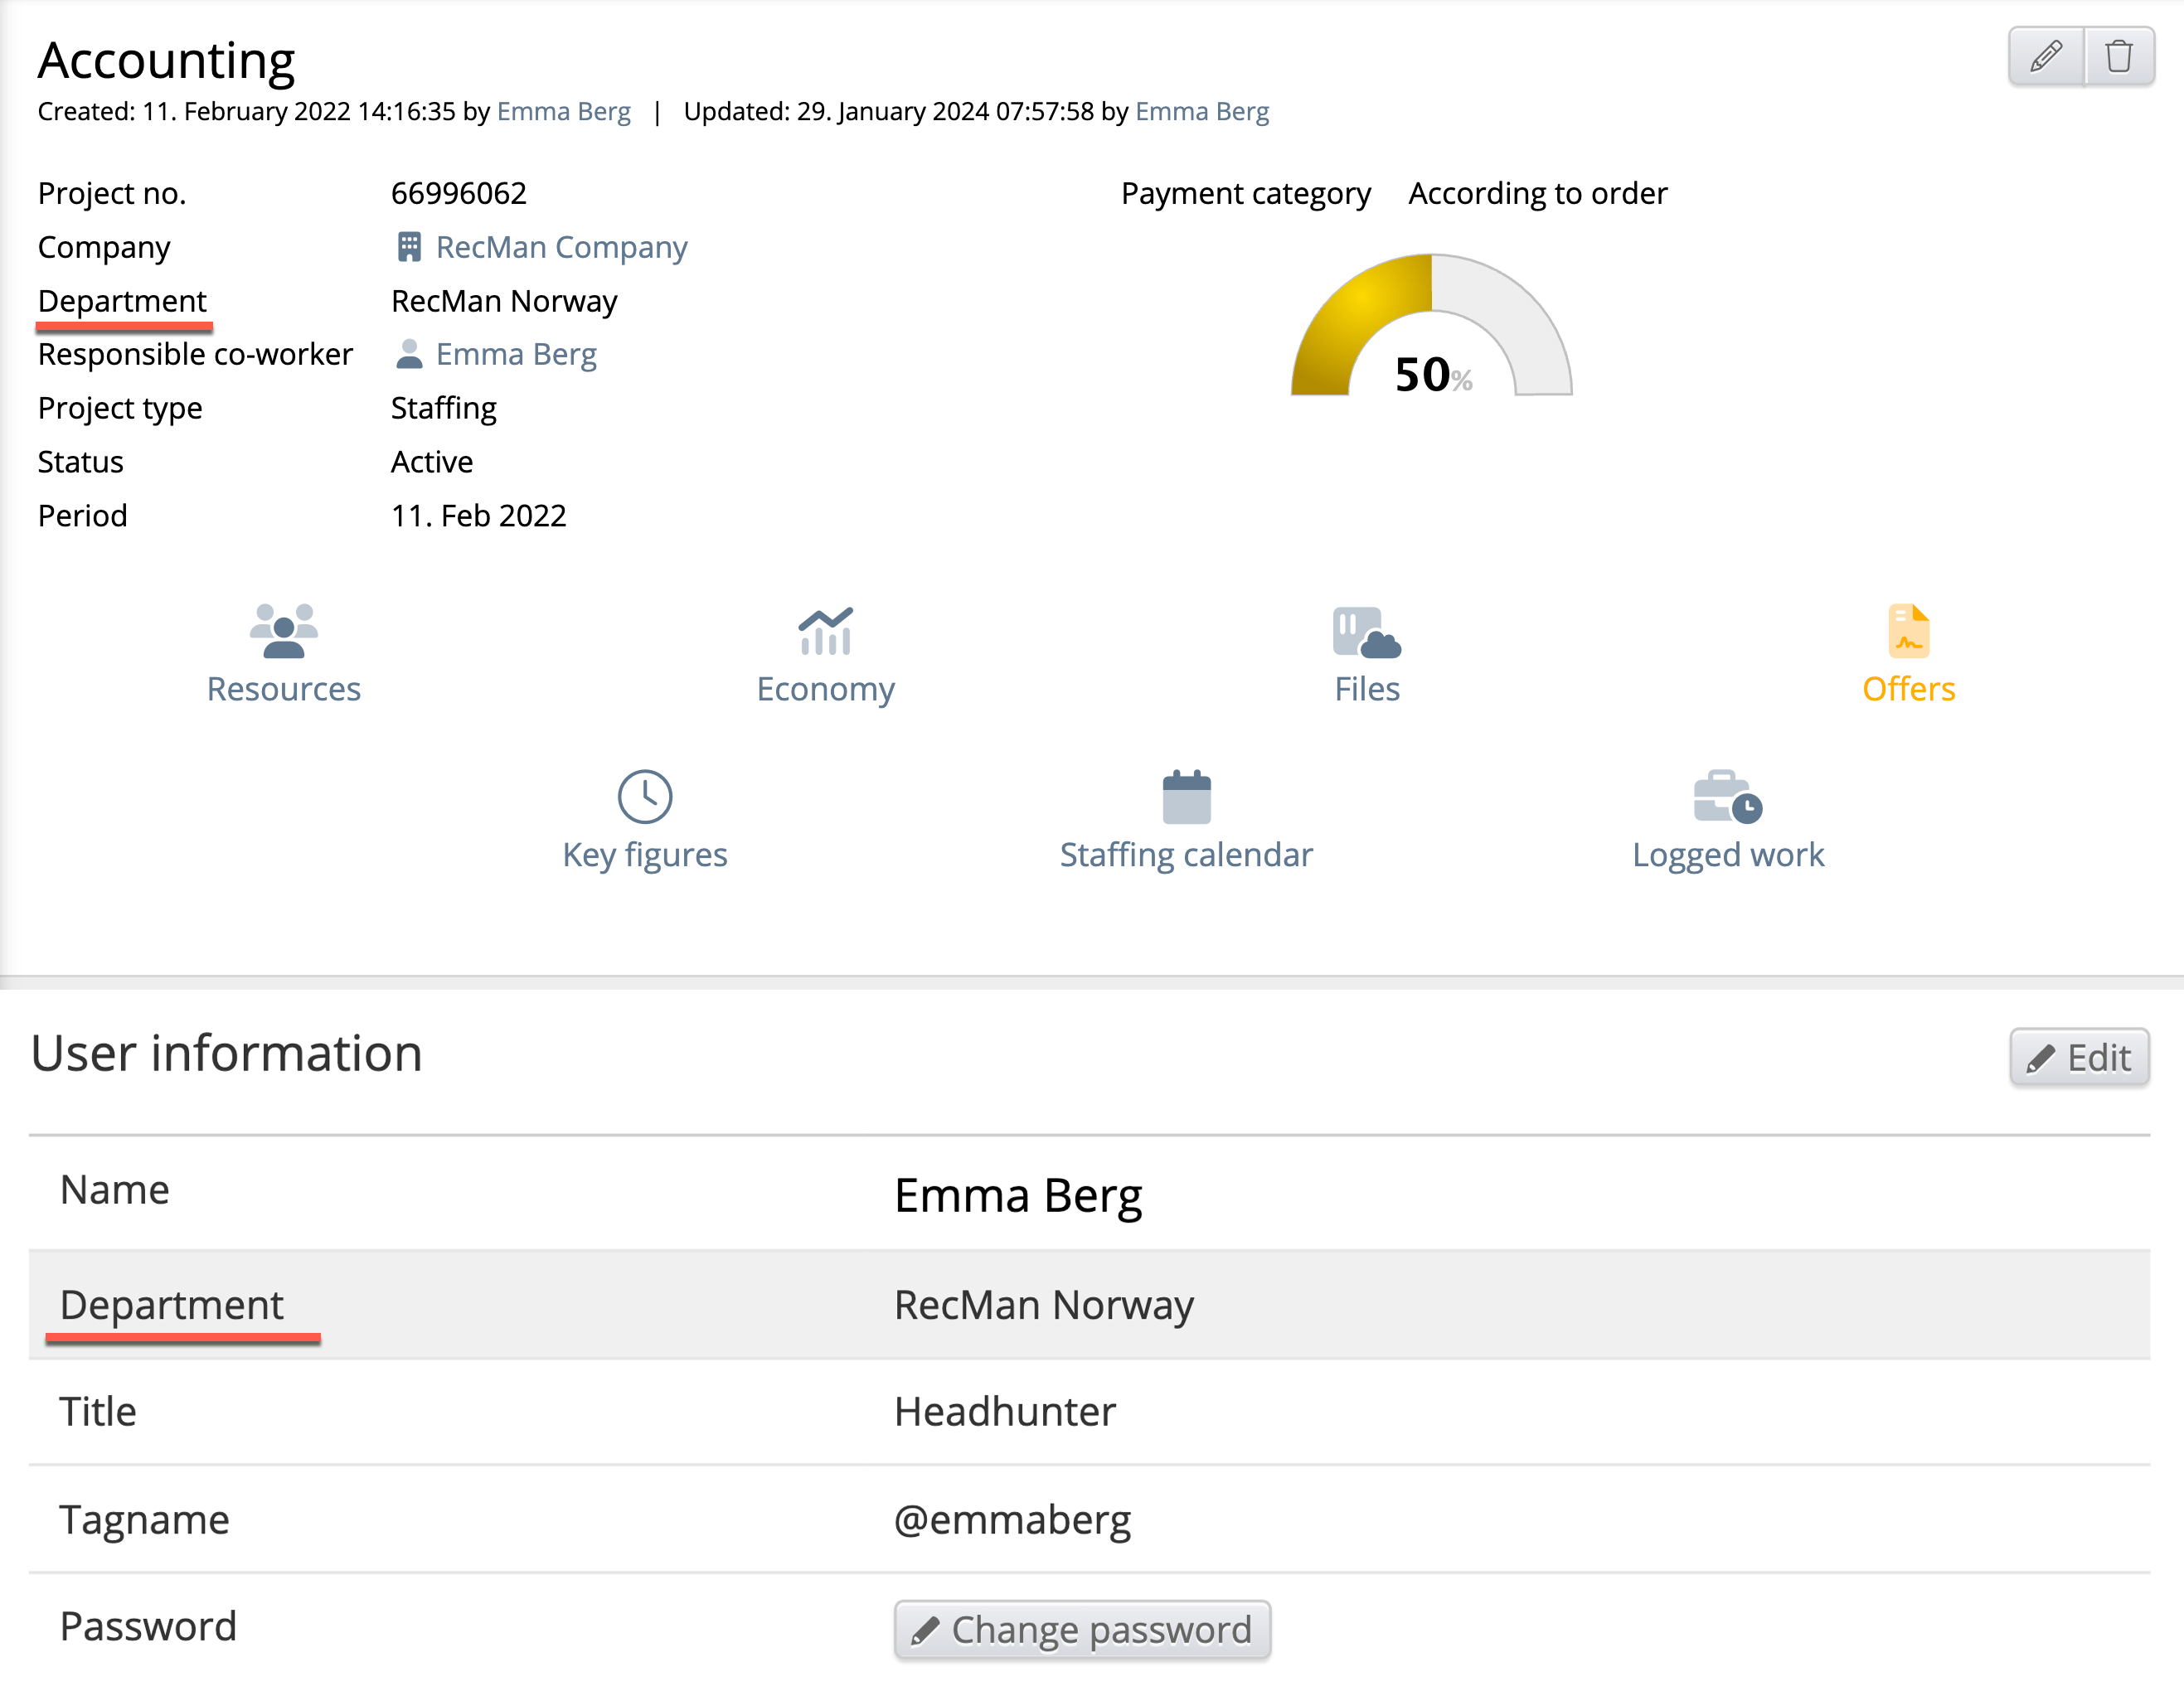
Task: Open the Resources section icon
Action: click(x=283, y=631)
